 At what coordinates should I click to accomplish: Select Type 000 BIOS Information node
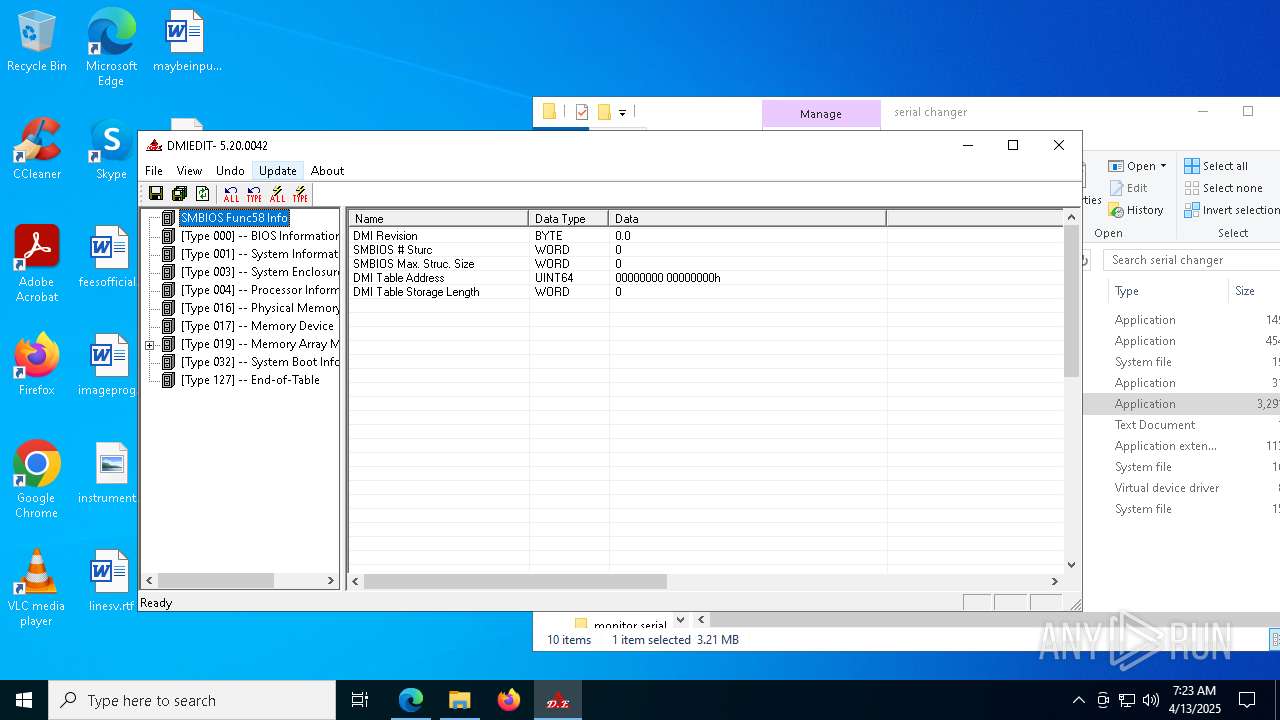(x=260, y=236)
